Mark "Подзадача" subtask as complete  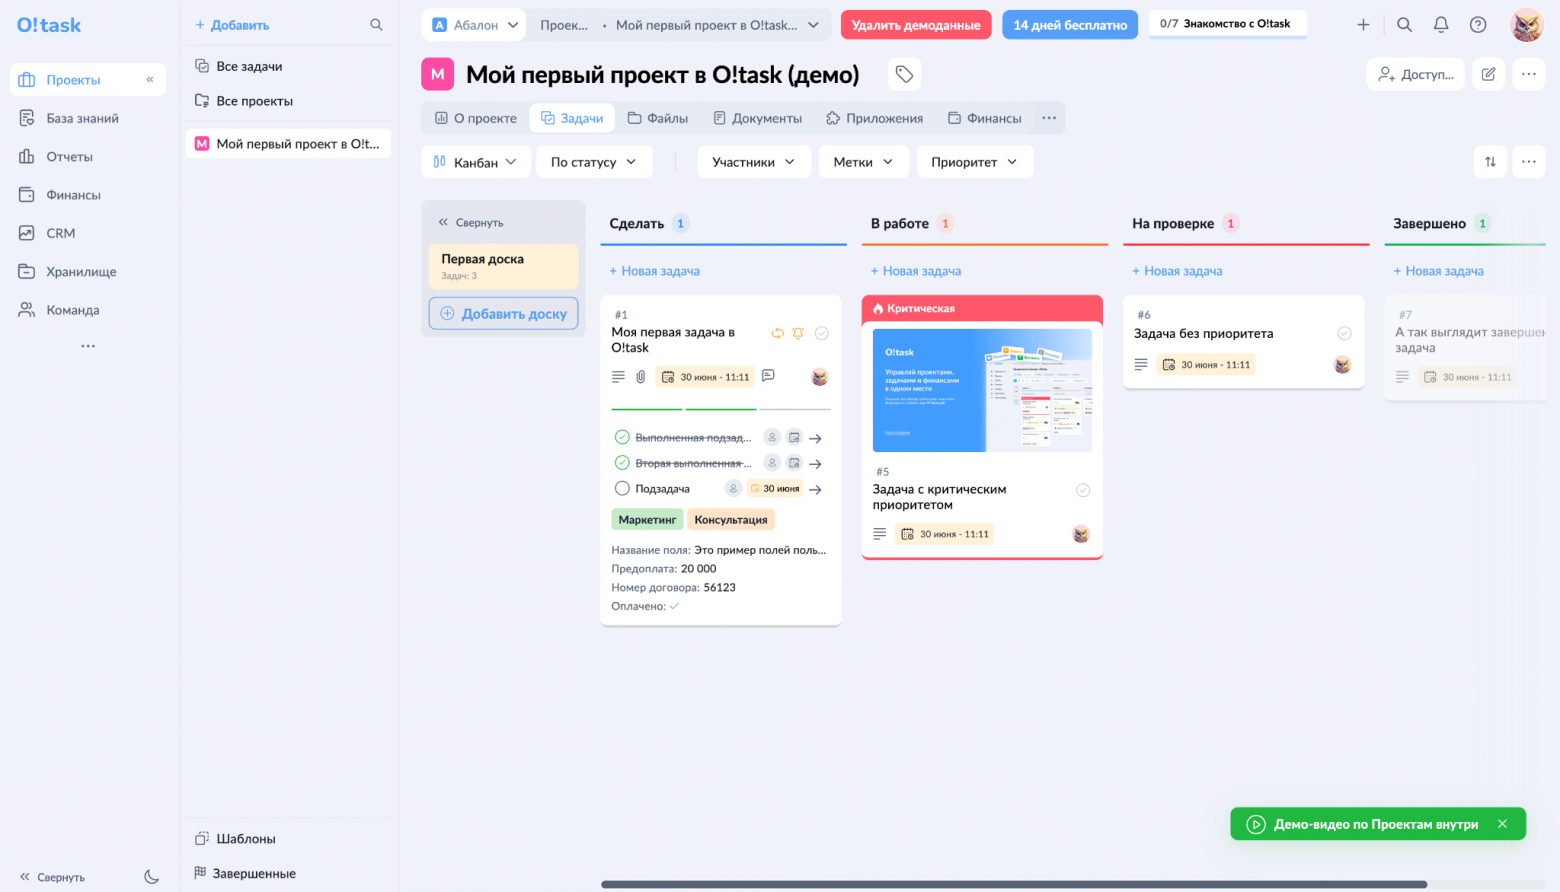coord(622,489)
